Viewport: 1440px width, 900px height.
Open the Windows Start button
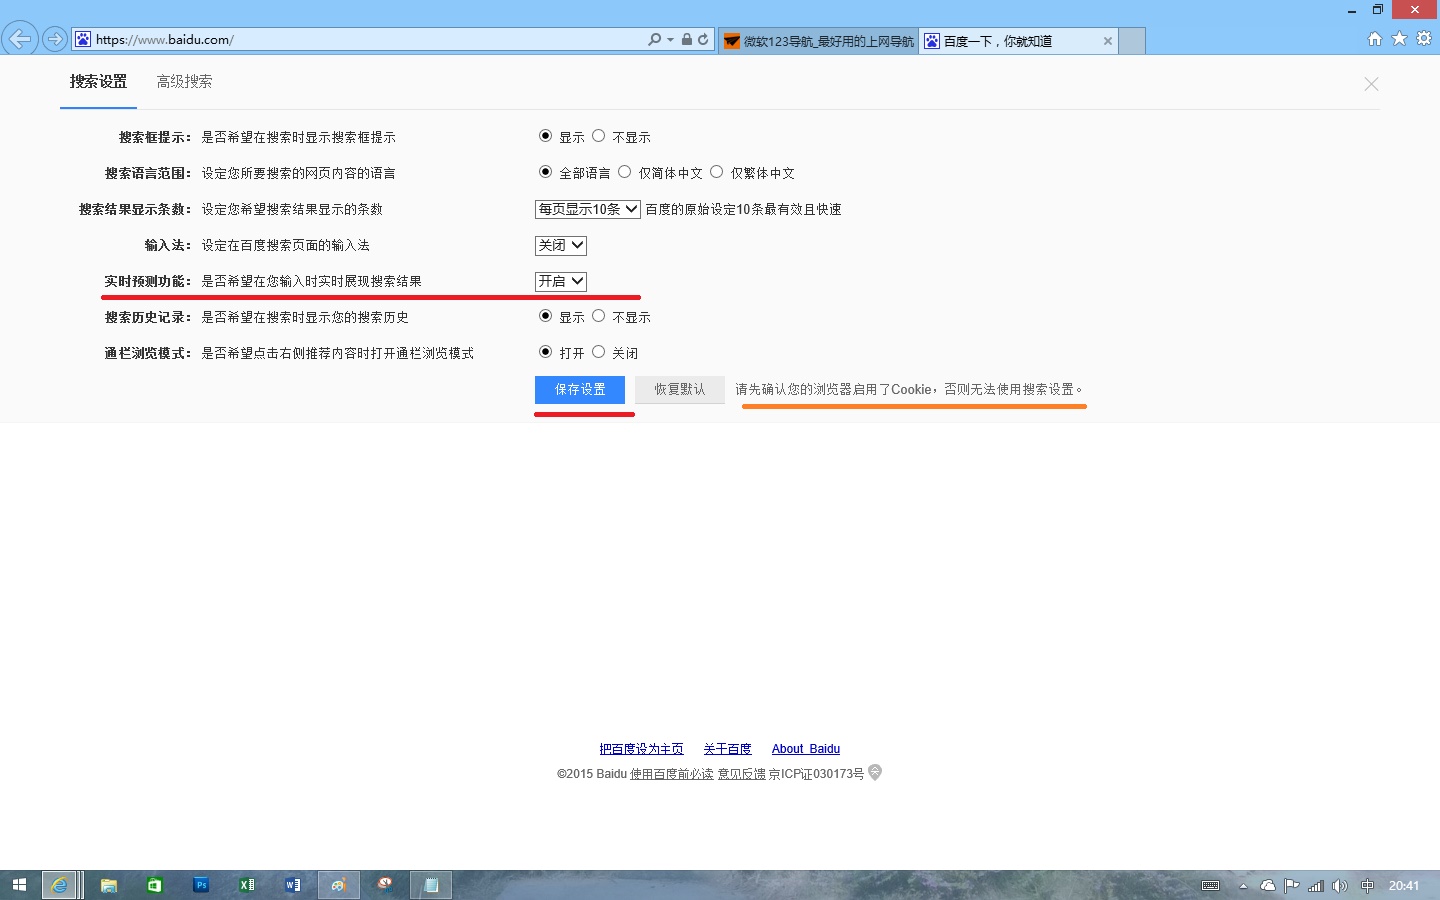pos(19,885)
